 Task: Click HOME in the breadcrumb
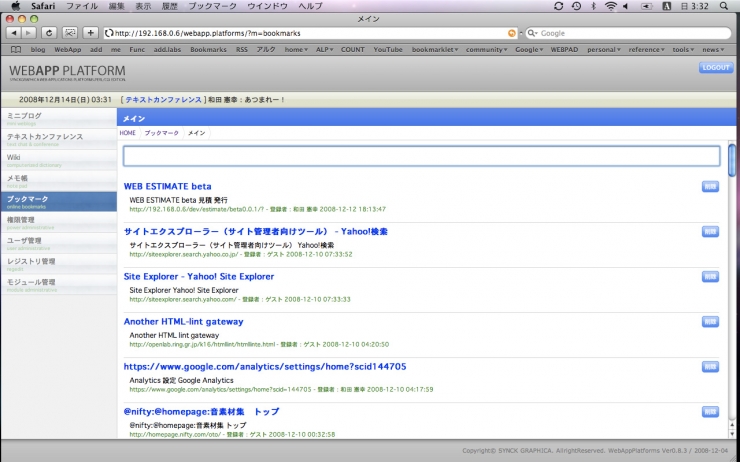127,133
